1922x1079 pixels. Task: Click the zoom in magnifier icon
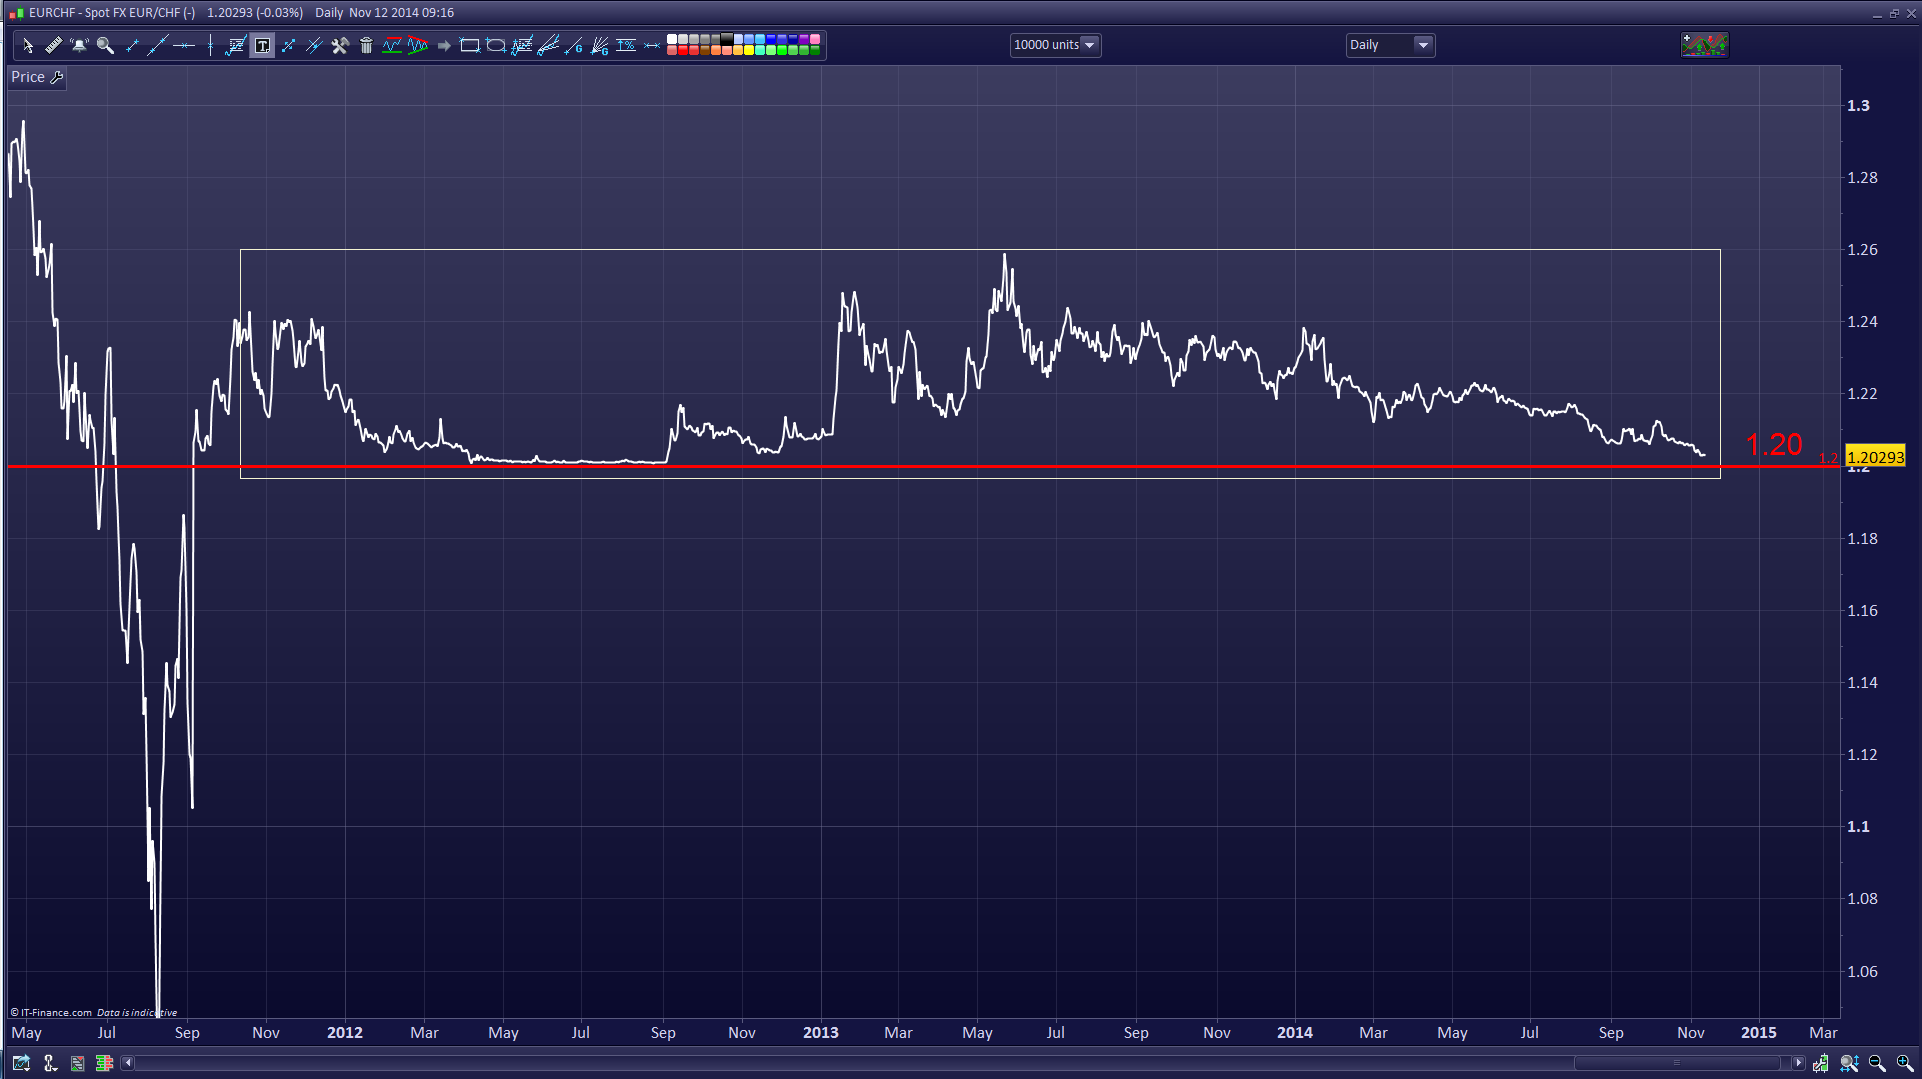click(1905, 1063)
